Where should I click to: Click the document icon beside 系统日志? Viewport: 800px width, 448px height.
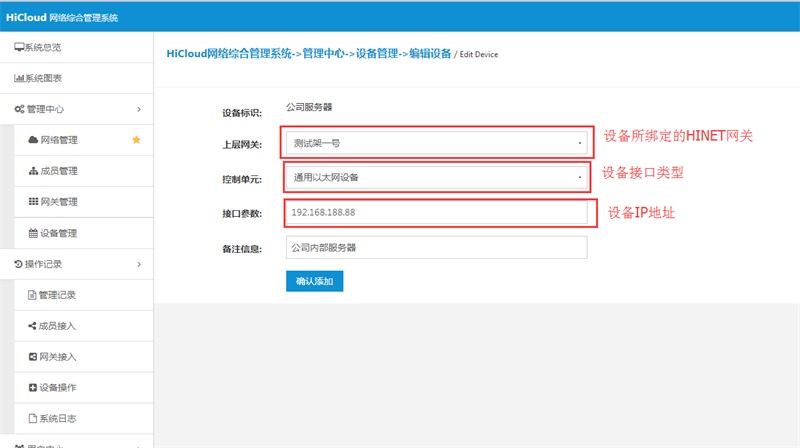(x=32, y=418)
